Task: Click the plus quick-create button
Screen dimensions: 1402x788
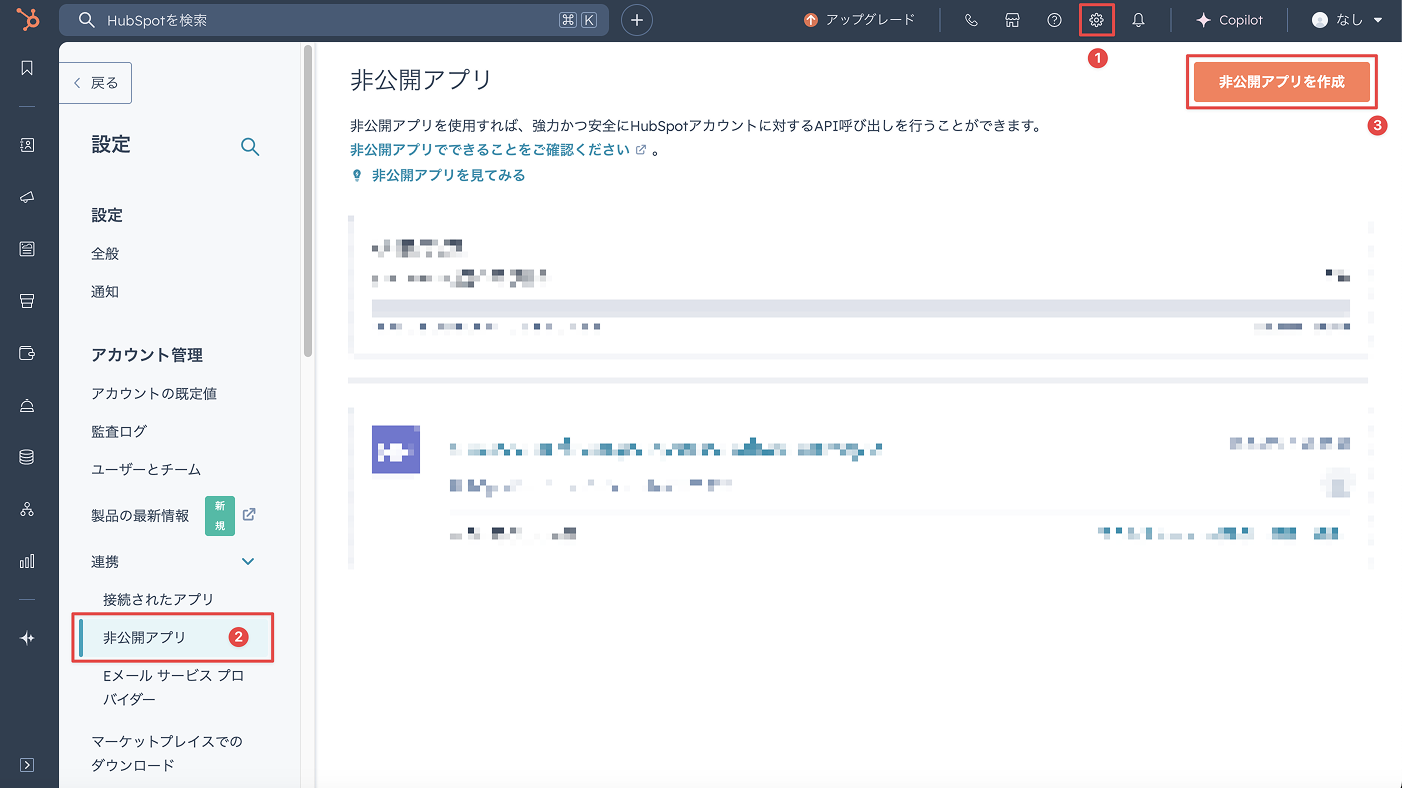Action: [637, 20]
